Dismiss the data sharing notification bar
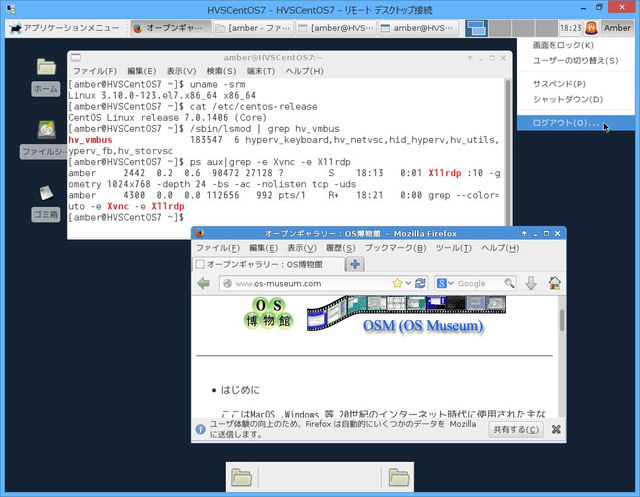 [556, 429]
